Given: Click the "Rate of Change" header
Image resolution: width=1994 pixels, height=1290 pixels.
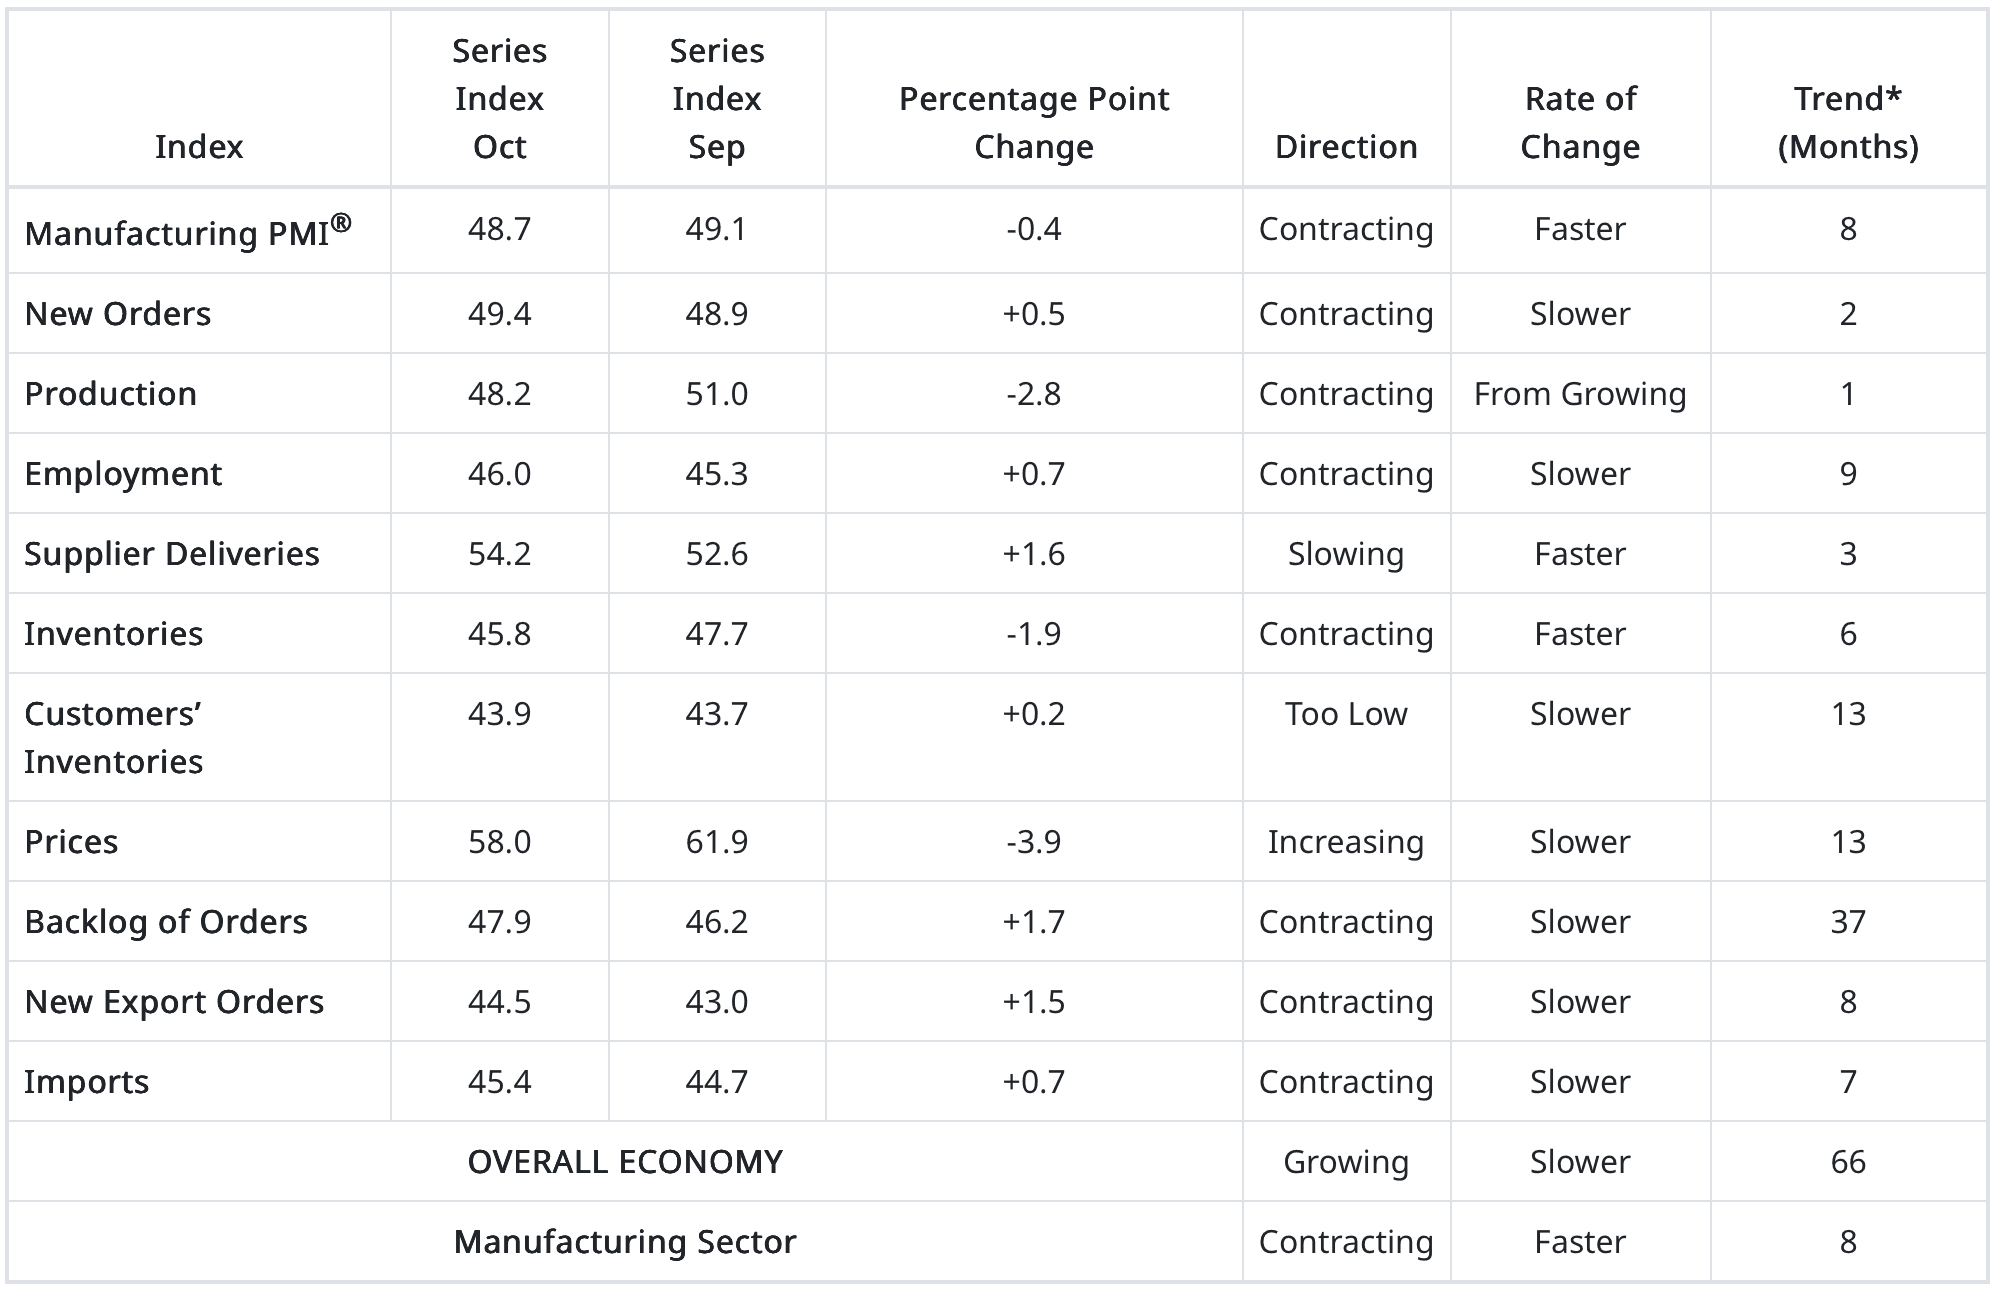Looking at the screenshot, I should [1579, 123].
